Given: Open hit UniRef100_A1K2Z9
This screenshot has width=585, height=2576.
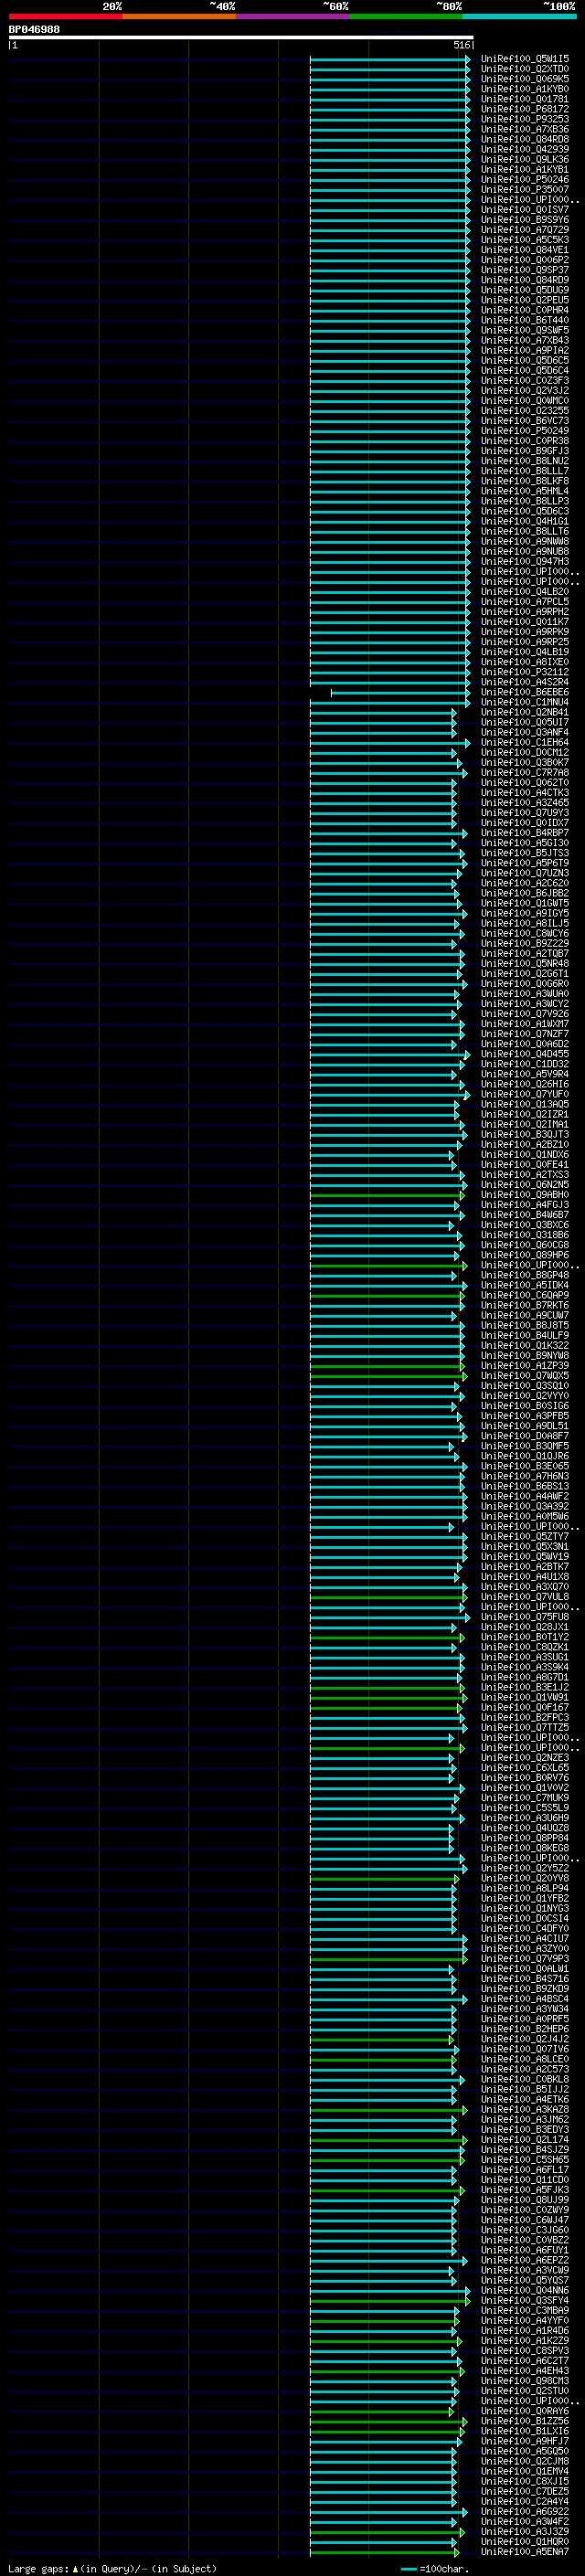Looking at the screenshot, I should (525, 2341).
